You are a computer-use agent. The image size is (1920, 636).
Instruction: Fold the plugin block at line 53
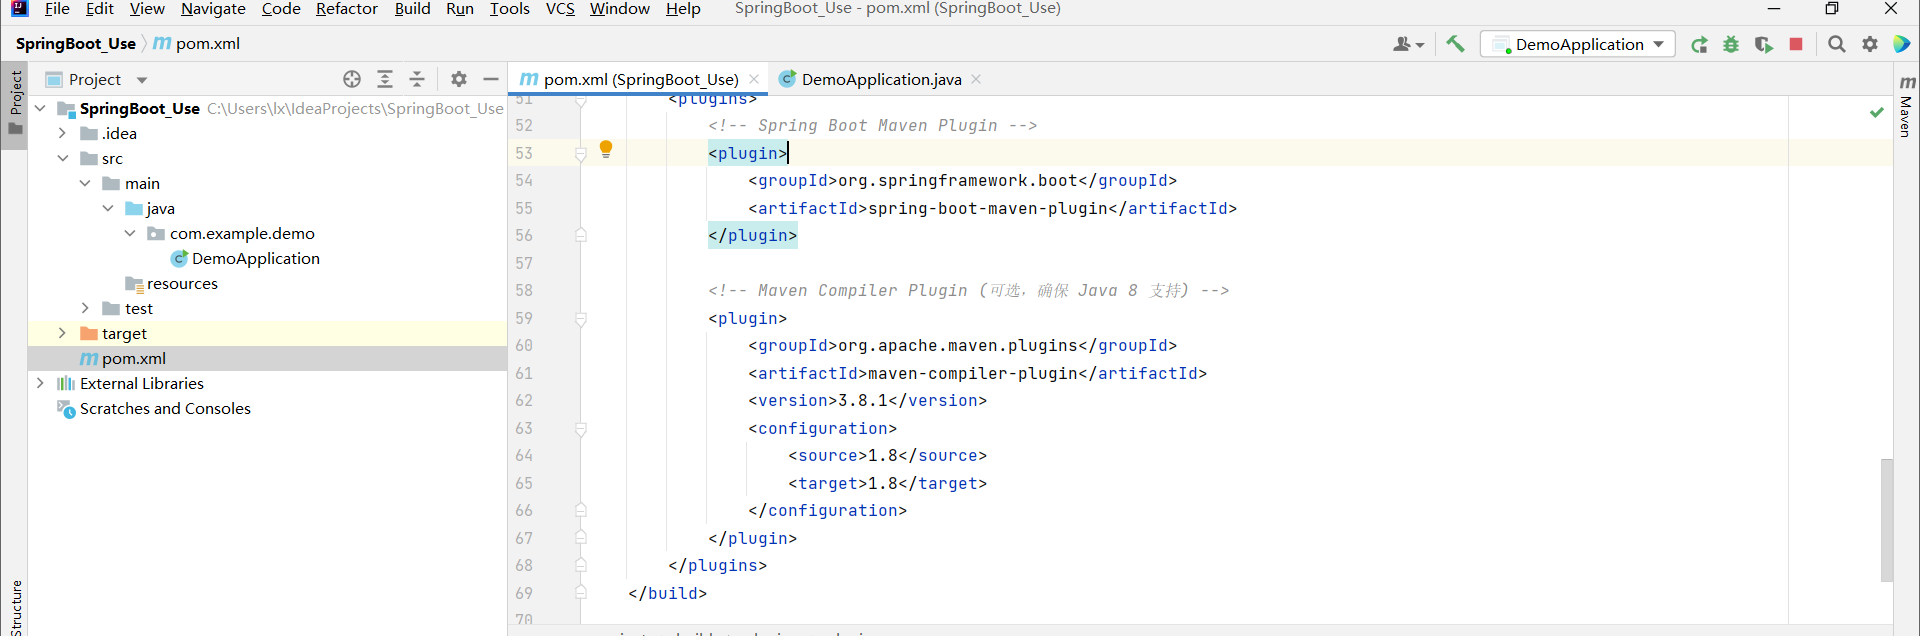(580, 153)
